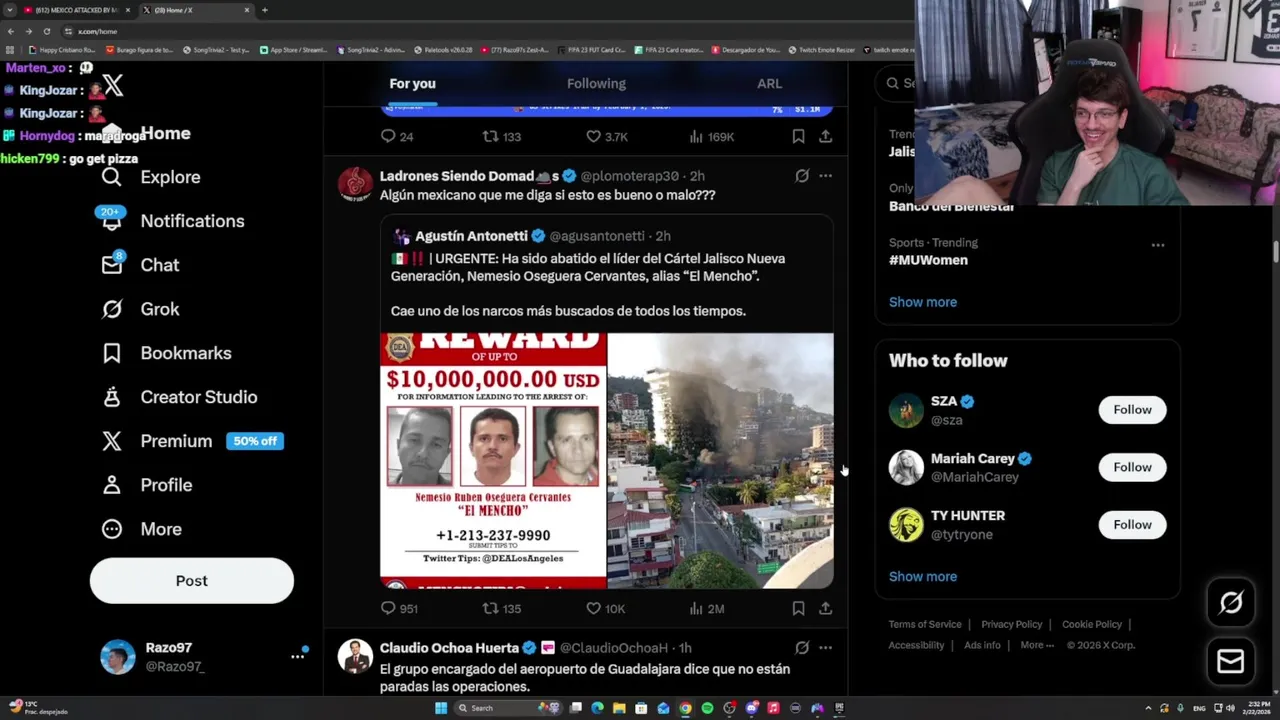Image resolution: width=1280 pixels, height=720 pixels.
Task: Click Grok icon on Claudio Ochoa Huerta post
Action: click(x=801, y=648)
